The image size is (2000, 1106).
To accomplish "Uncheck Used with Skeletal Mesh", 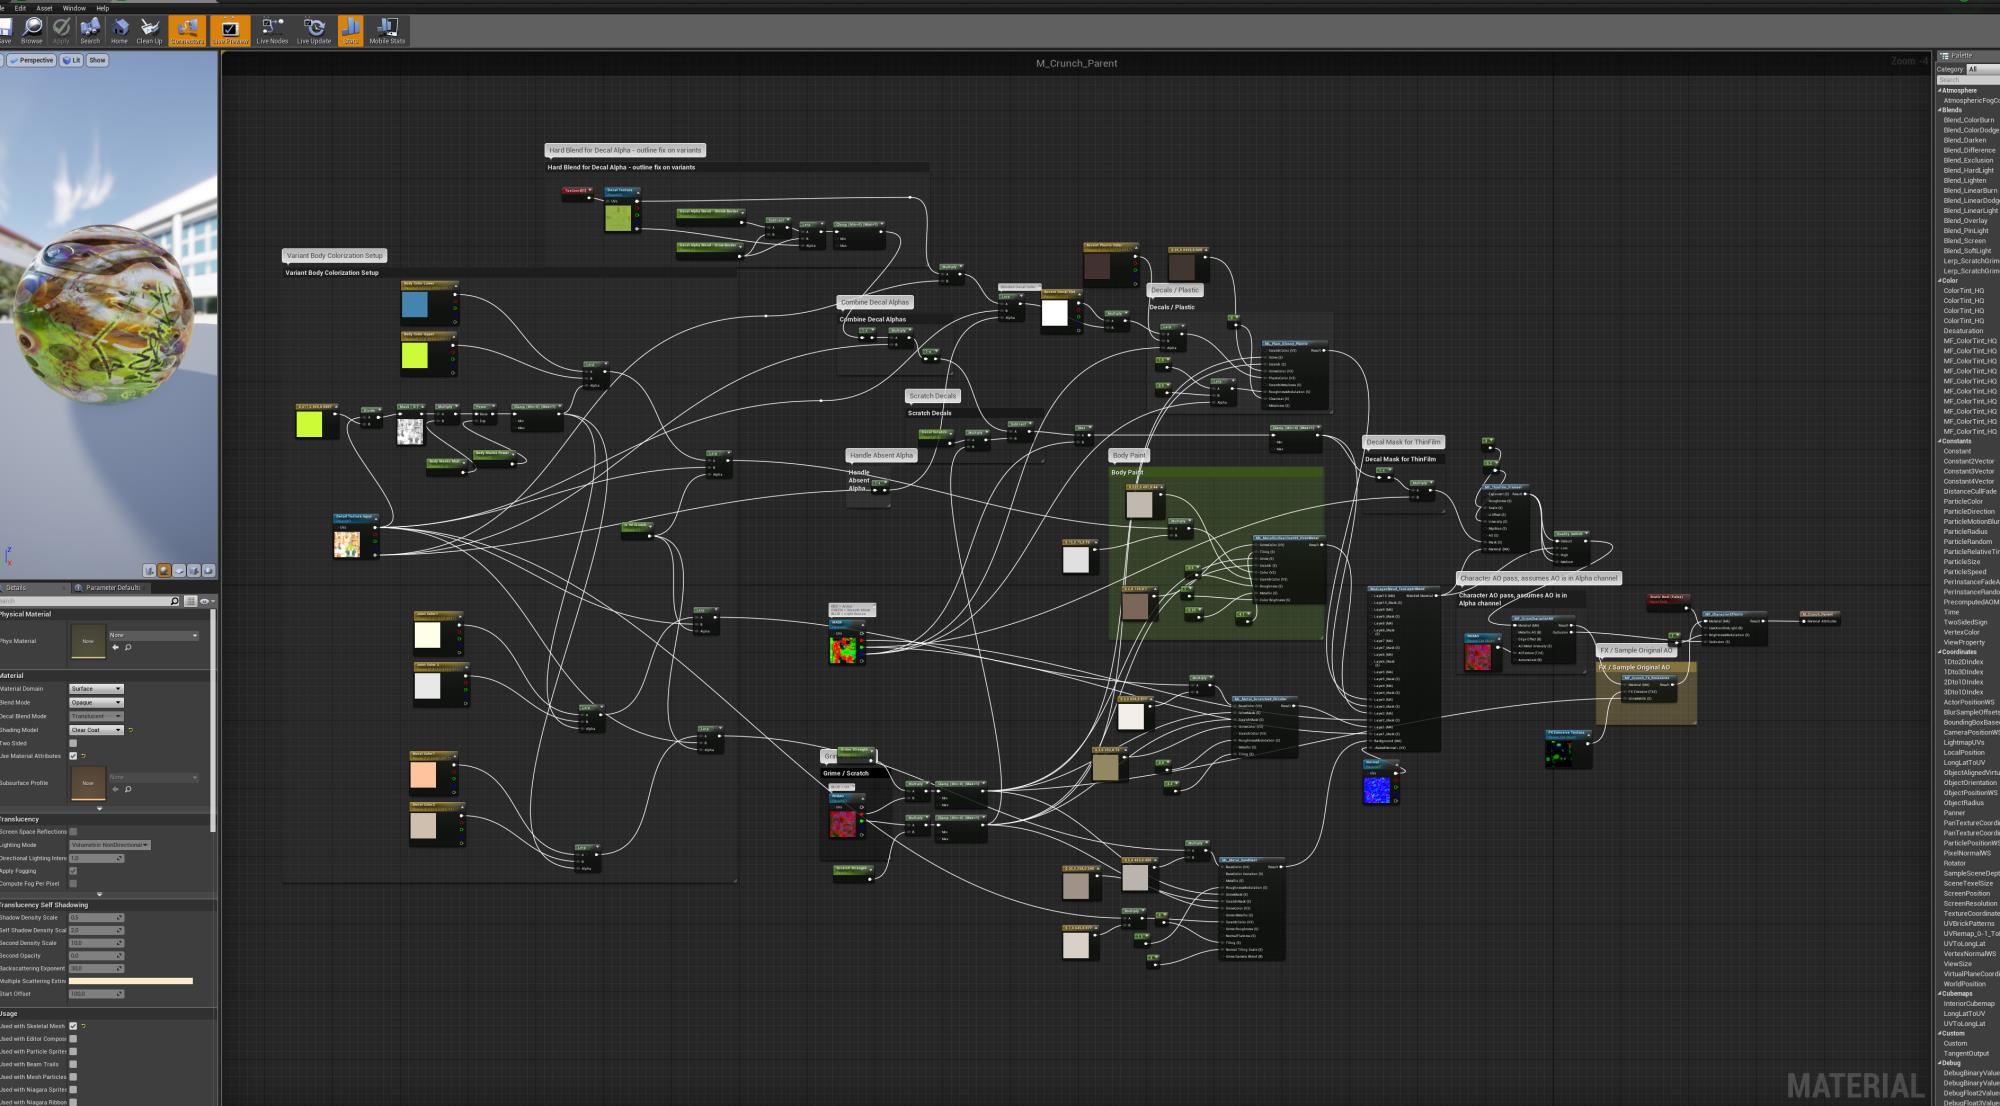I will click(73, 1026).
